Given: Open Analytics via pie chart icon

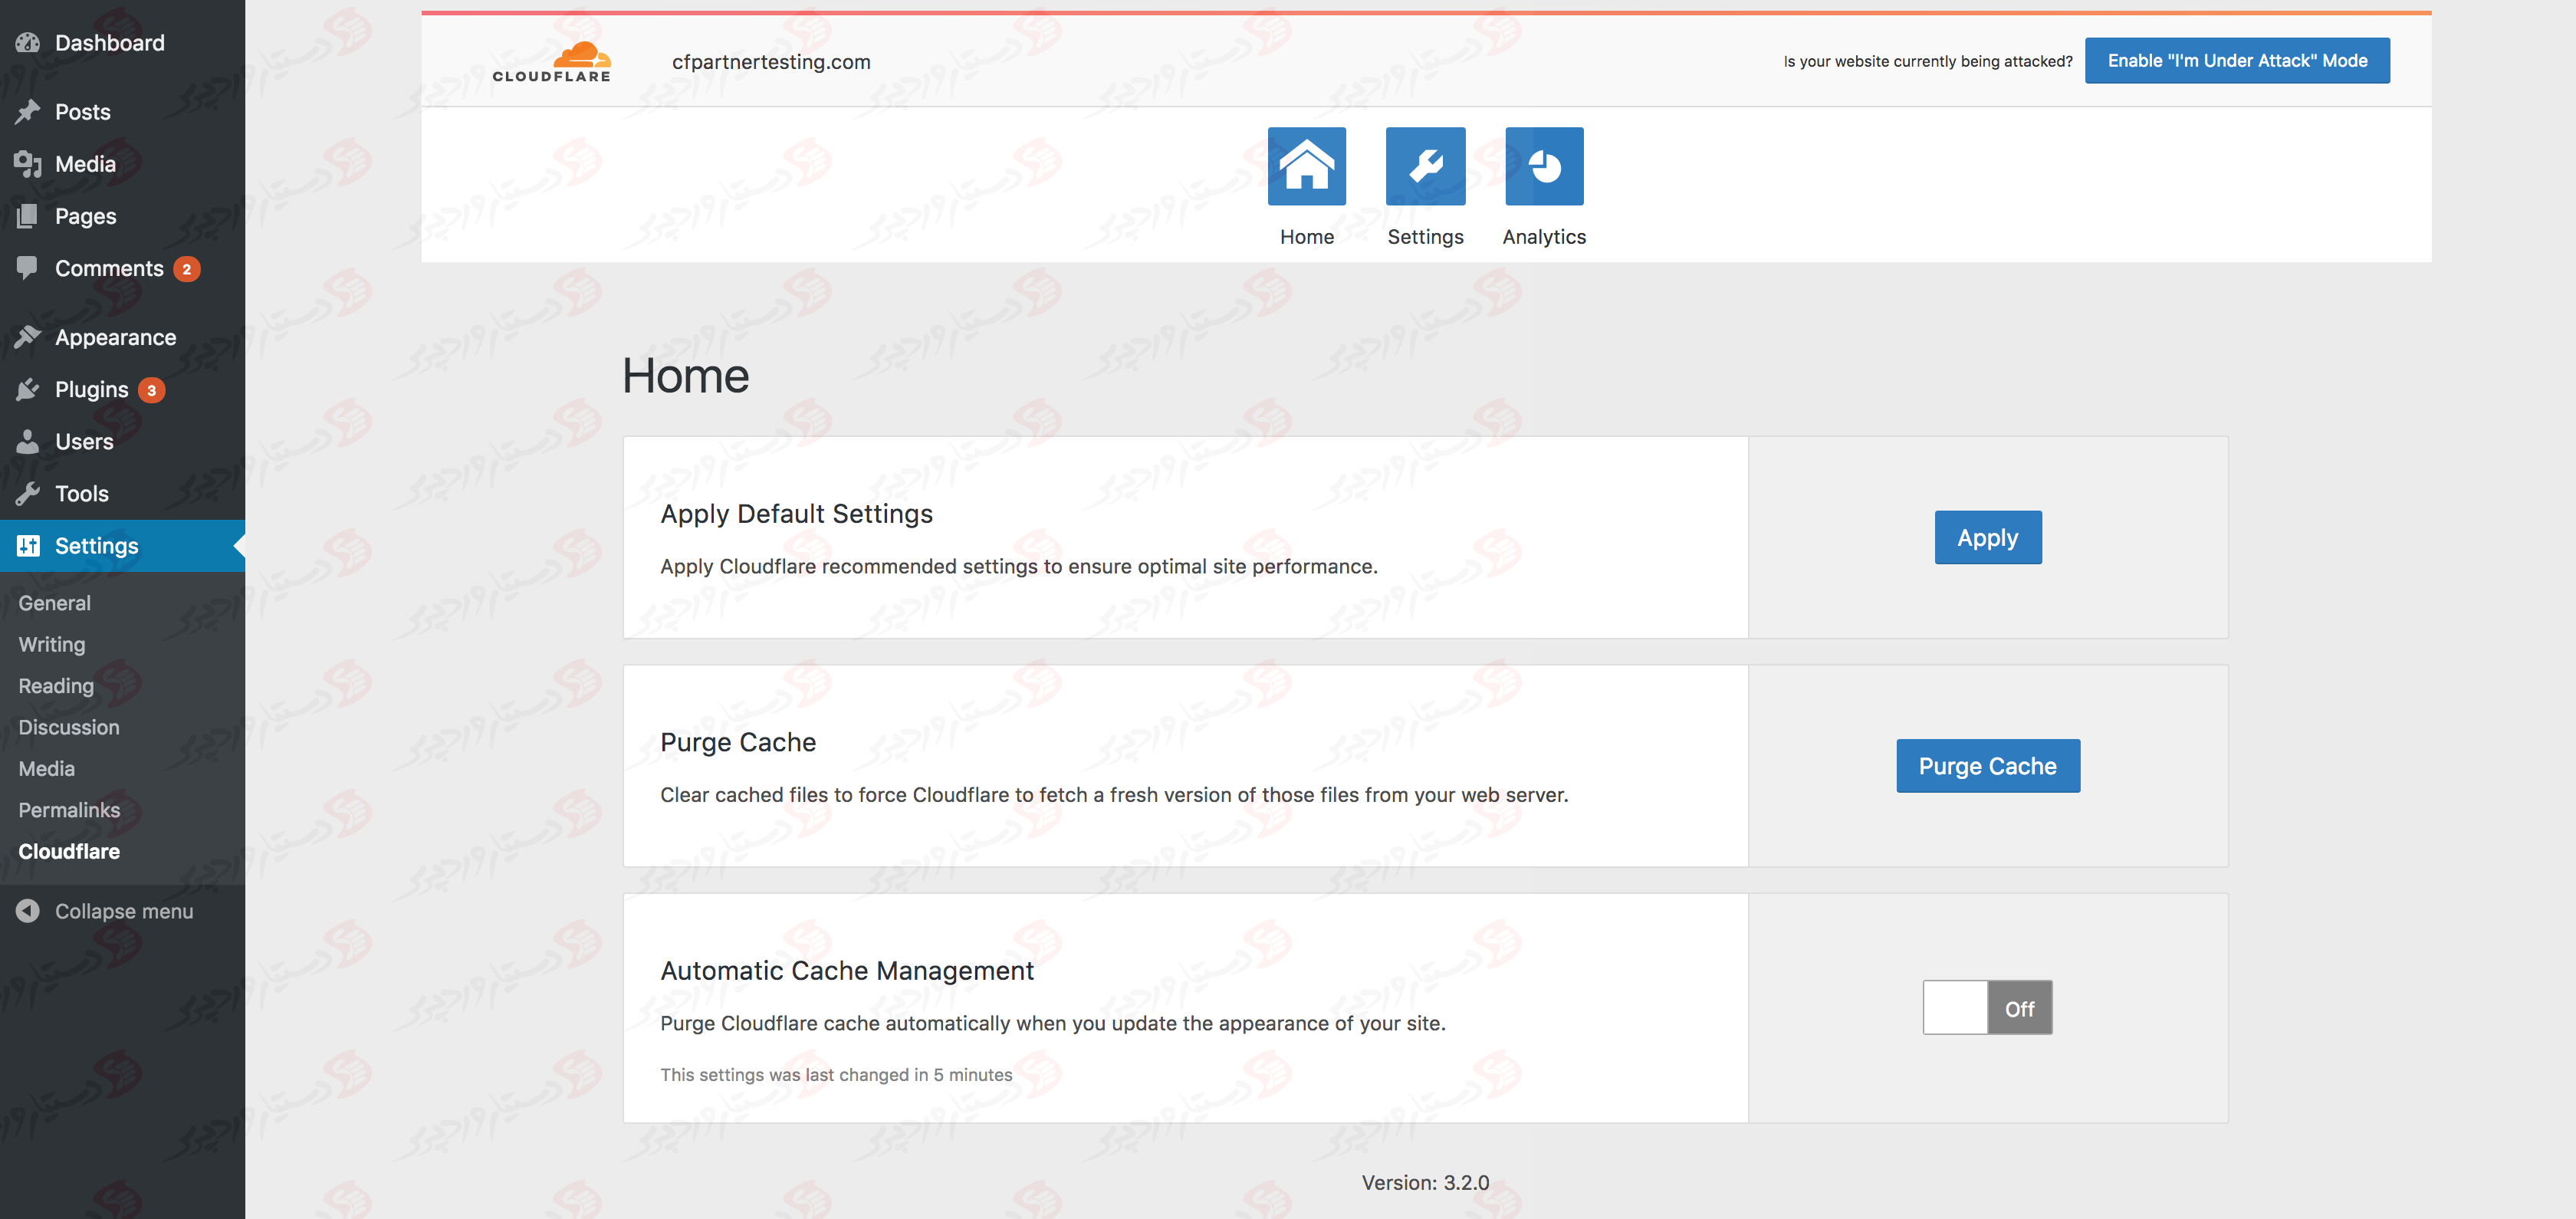Looking at the screenshot, I should [1543, 165].
